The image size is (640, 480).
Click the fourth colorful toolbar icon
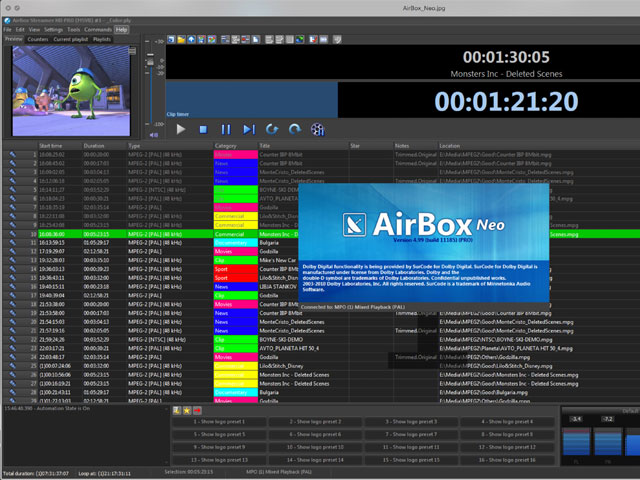pos(201,40)
